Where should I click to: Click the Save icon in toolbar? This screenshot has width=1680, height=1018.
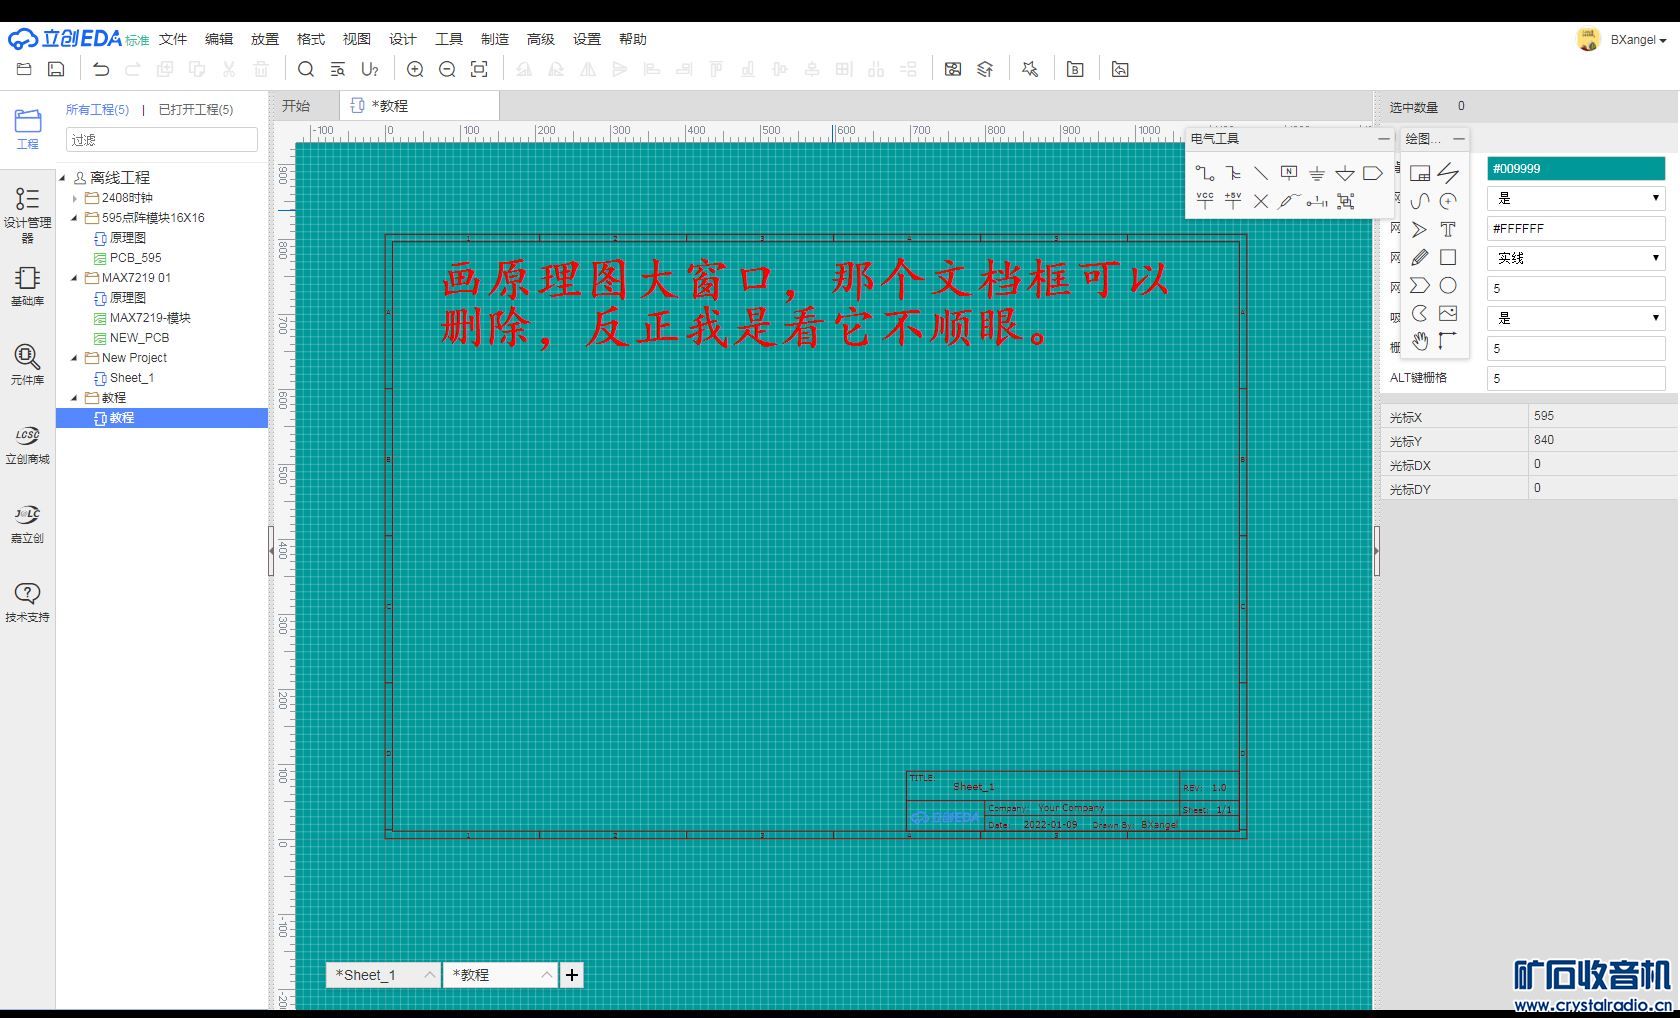point(56,69)
